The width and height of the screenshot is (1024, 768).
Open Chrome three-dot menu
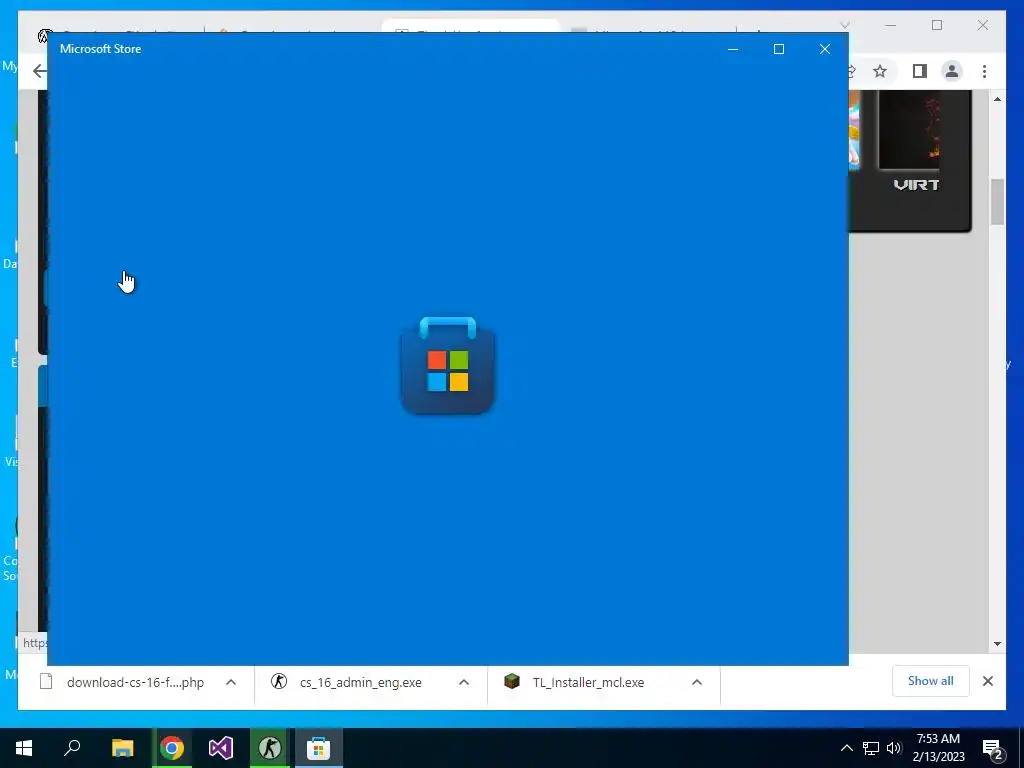(984, 71)
